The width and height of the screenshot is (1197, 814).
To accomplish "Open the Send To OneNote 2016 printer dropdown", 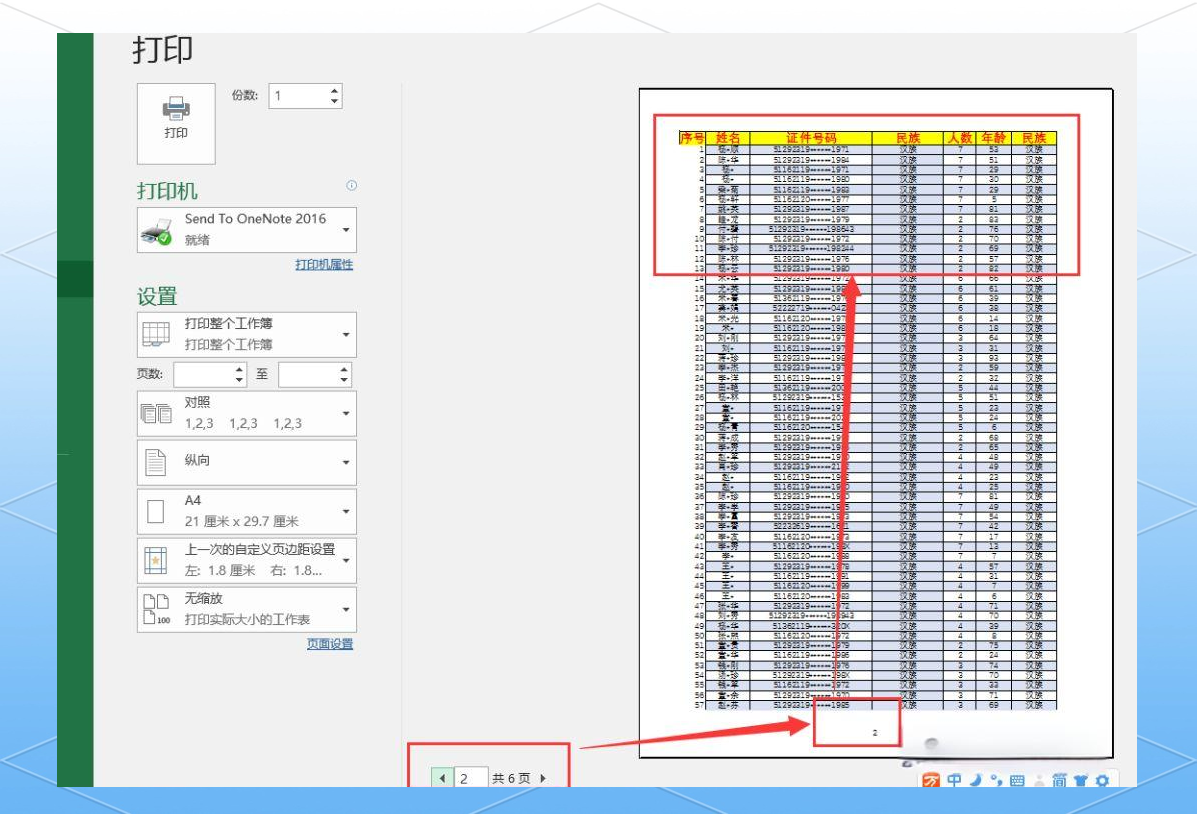I will (247, 230).
